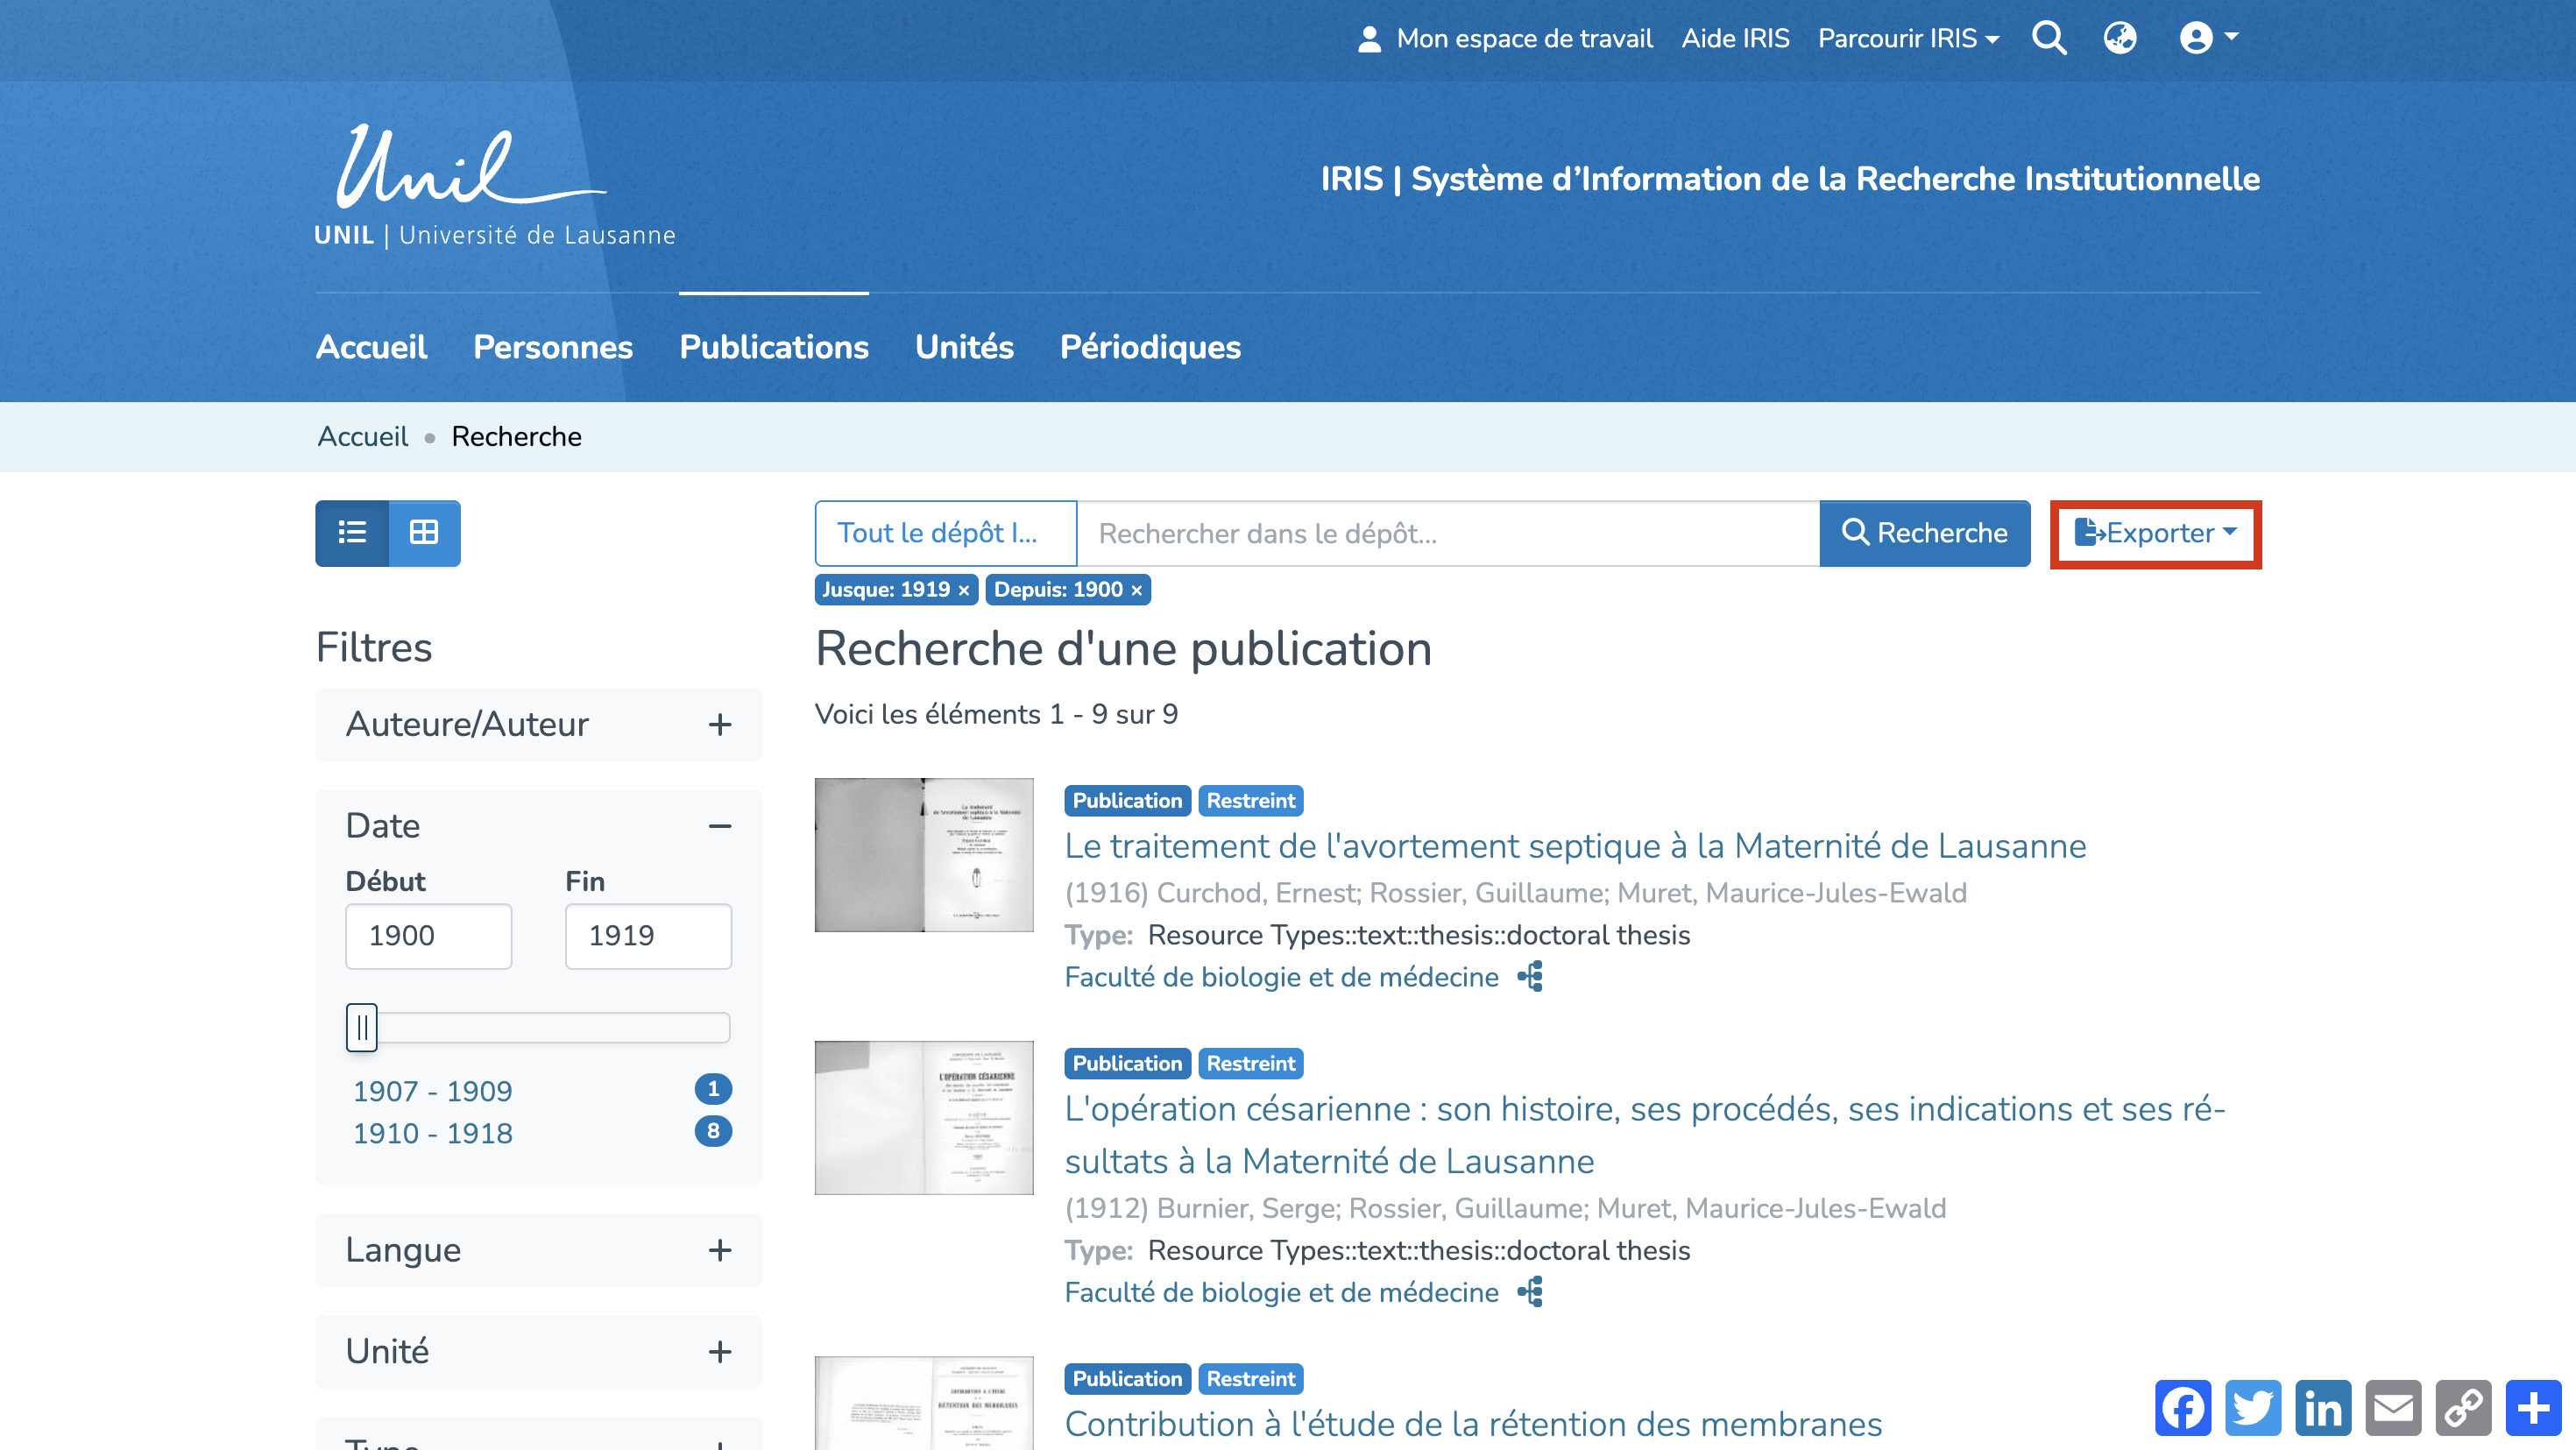
Task: Expand the Auteure/Auteur filter
Action: coord(719,725)
